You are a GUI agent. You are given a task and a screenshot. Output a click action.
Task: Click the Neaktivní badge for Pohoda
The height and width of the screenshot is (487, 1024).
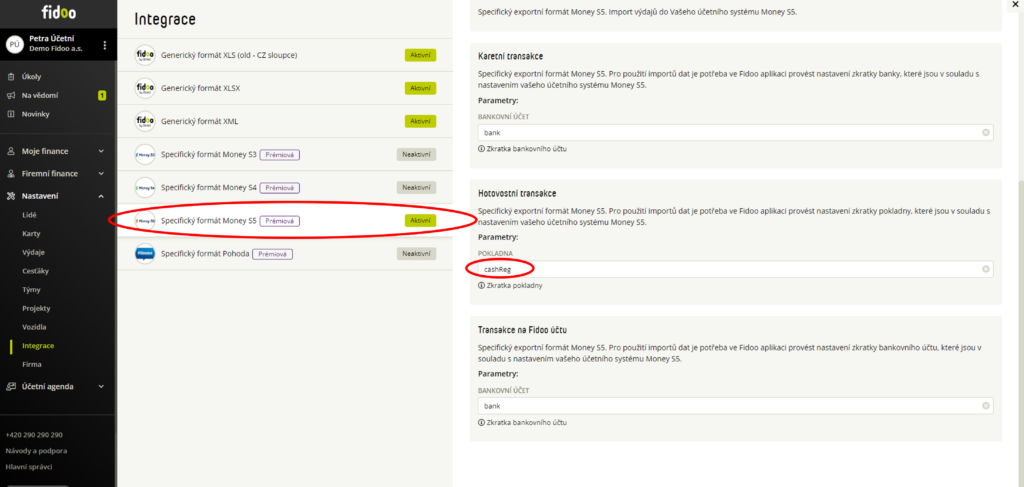pyautogui.click(x=417, y=253)
